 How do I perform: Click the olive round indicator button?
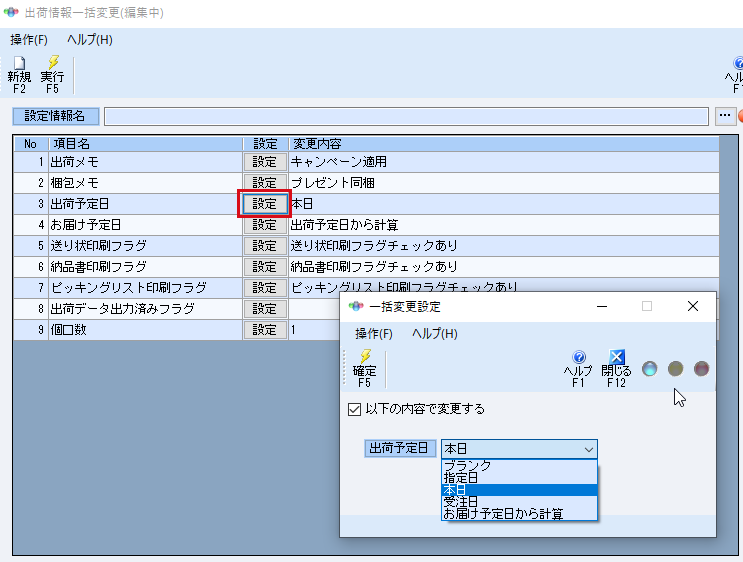(675, 369)
